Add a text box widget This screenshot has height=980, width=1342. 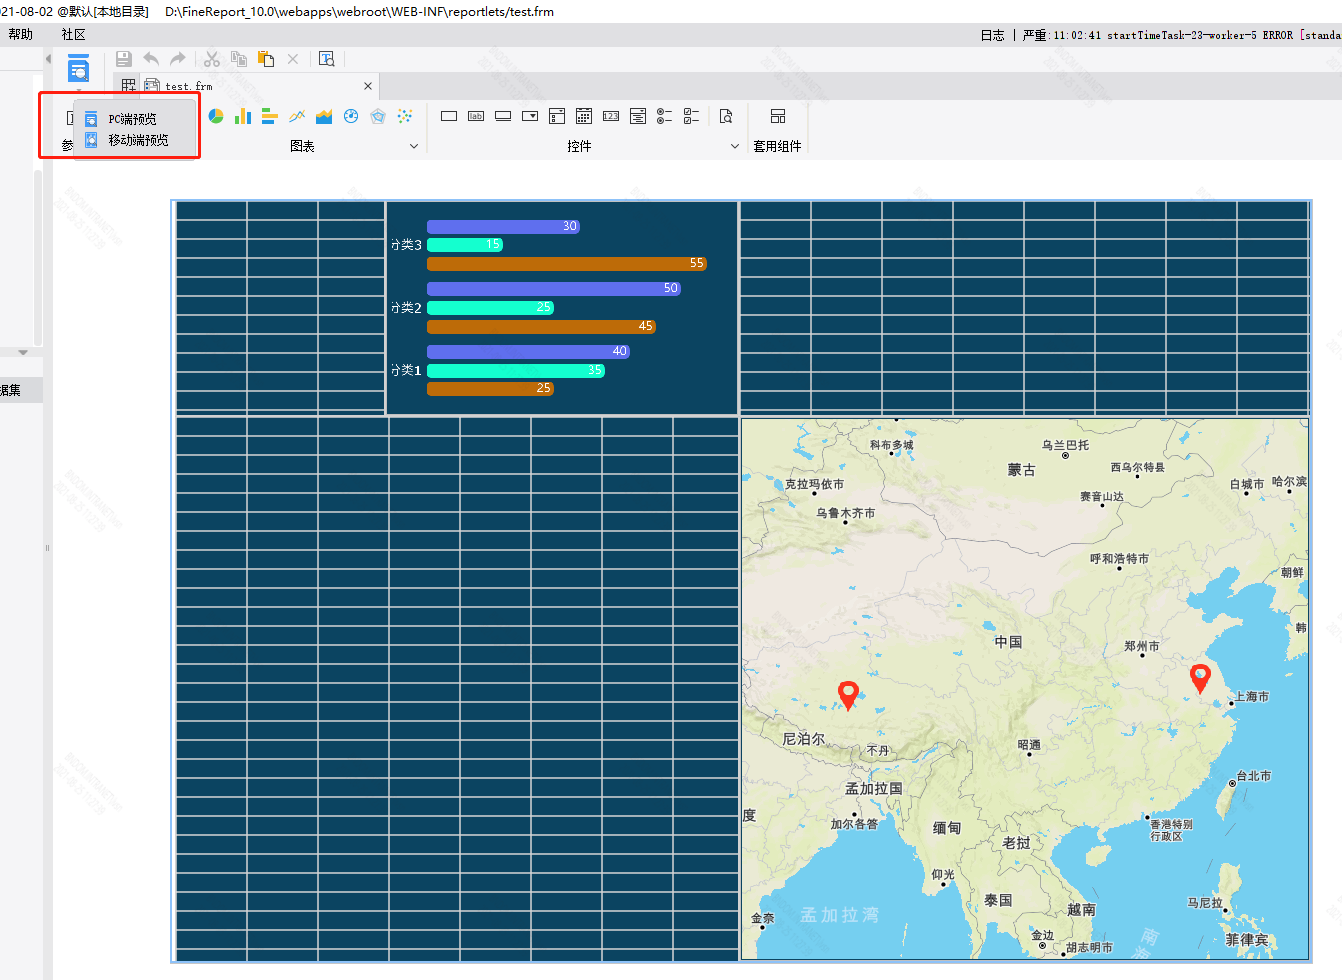(x=449, y=116)
